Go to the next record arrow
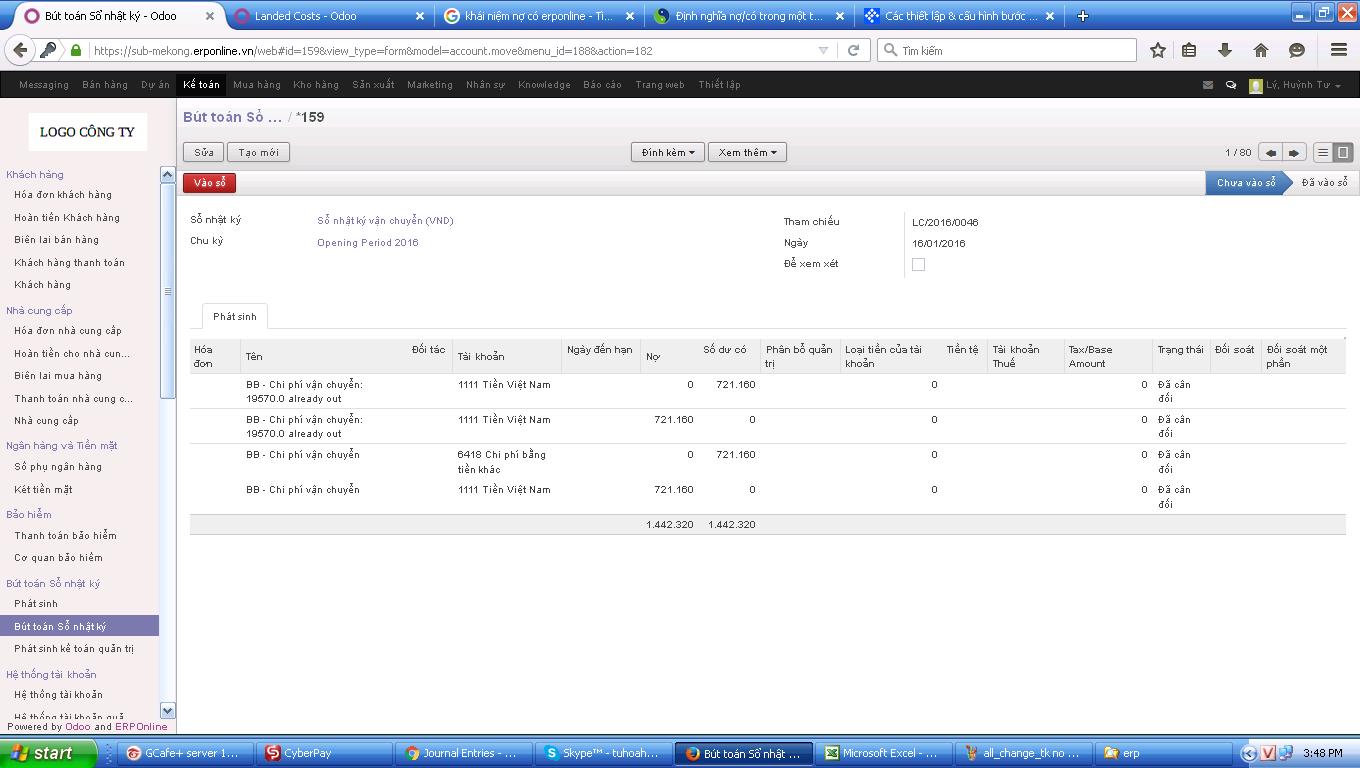The height and width of the screenshot is (768, 1360). [1294, 152]
